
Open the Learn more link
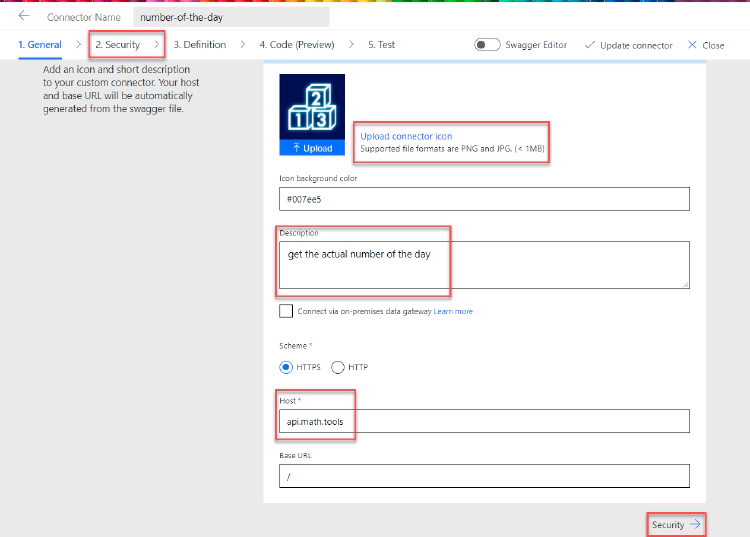453,311
